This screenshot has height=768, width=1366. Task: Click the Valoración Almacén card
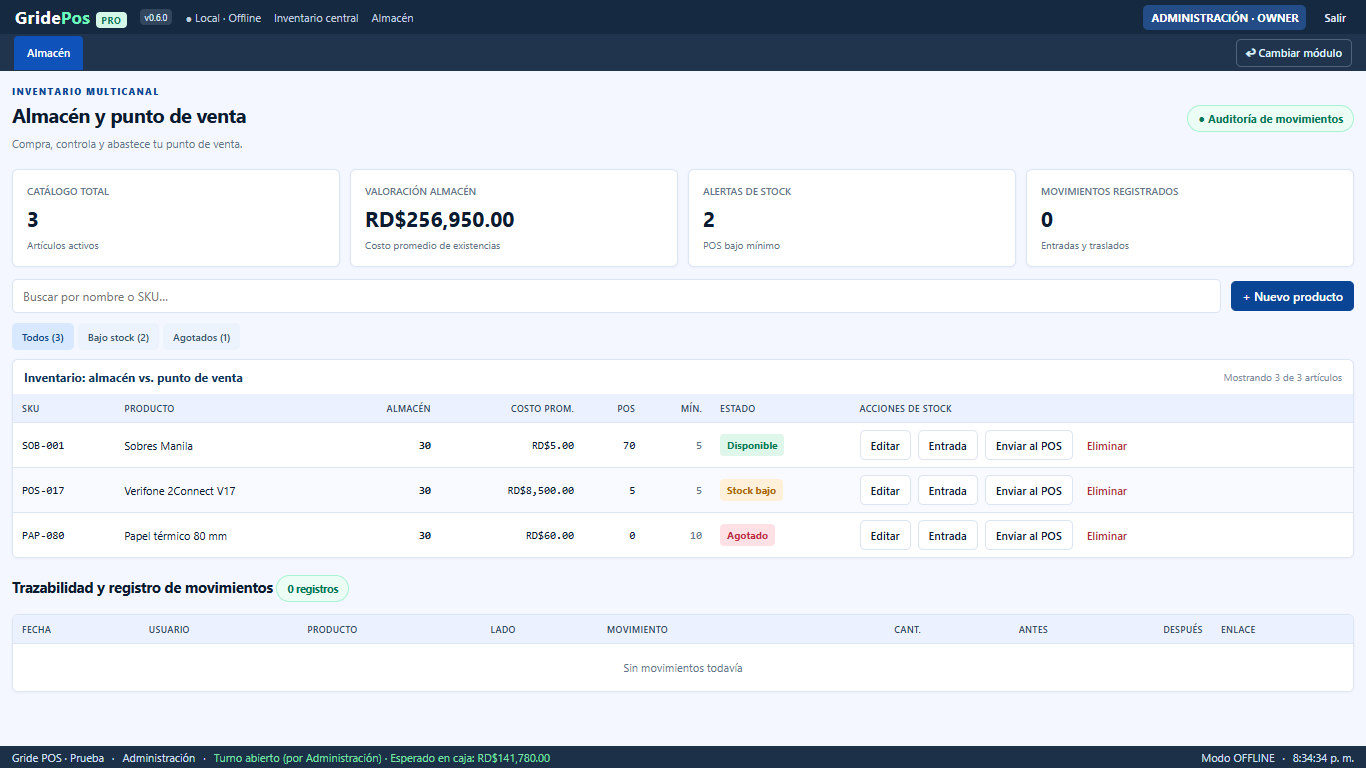tap(514, 218)
